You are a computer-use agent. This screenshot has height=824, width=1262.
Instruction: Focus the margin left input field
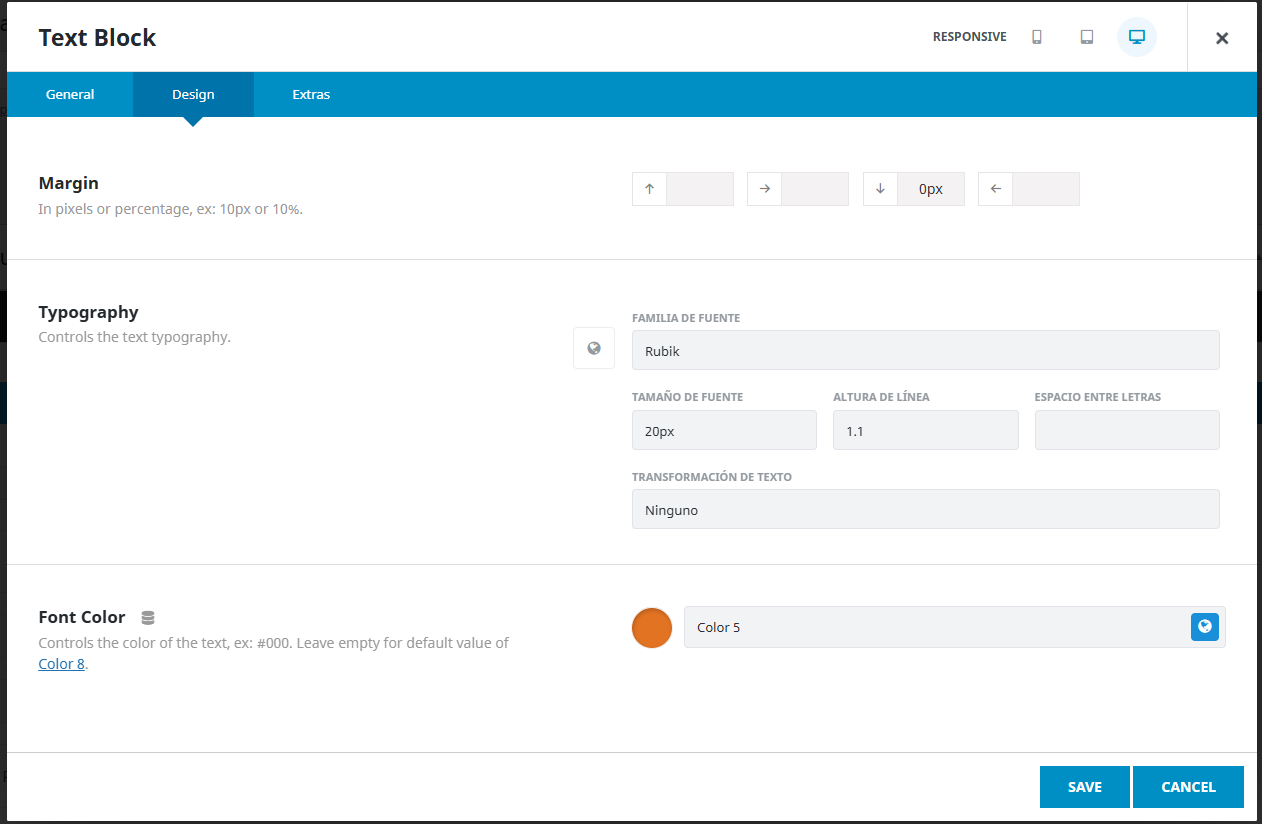coord(1046,189)
